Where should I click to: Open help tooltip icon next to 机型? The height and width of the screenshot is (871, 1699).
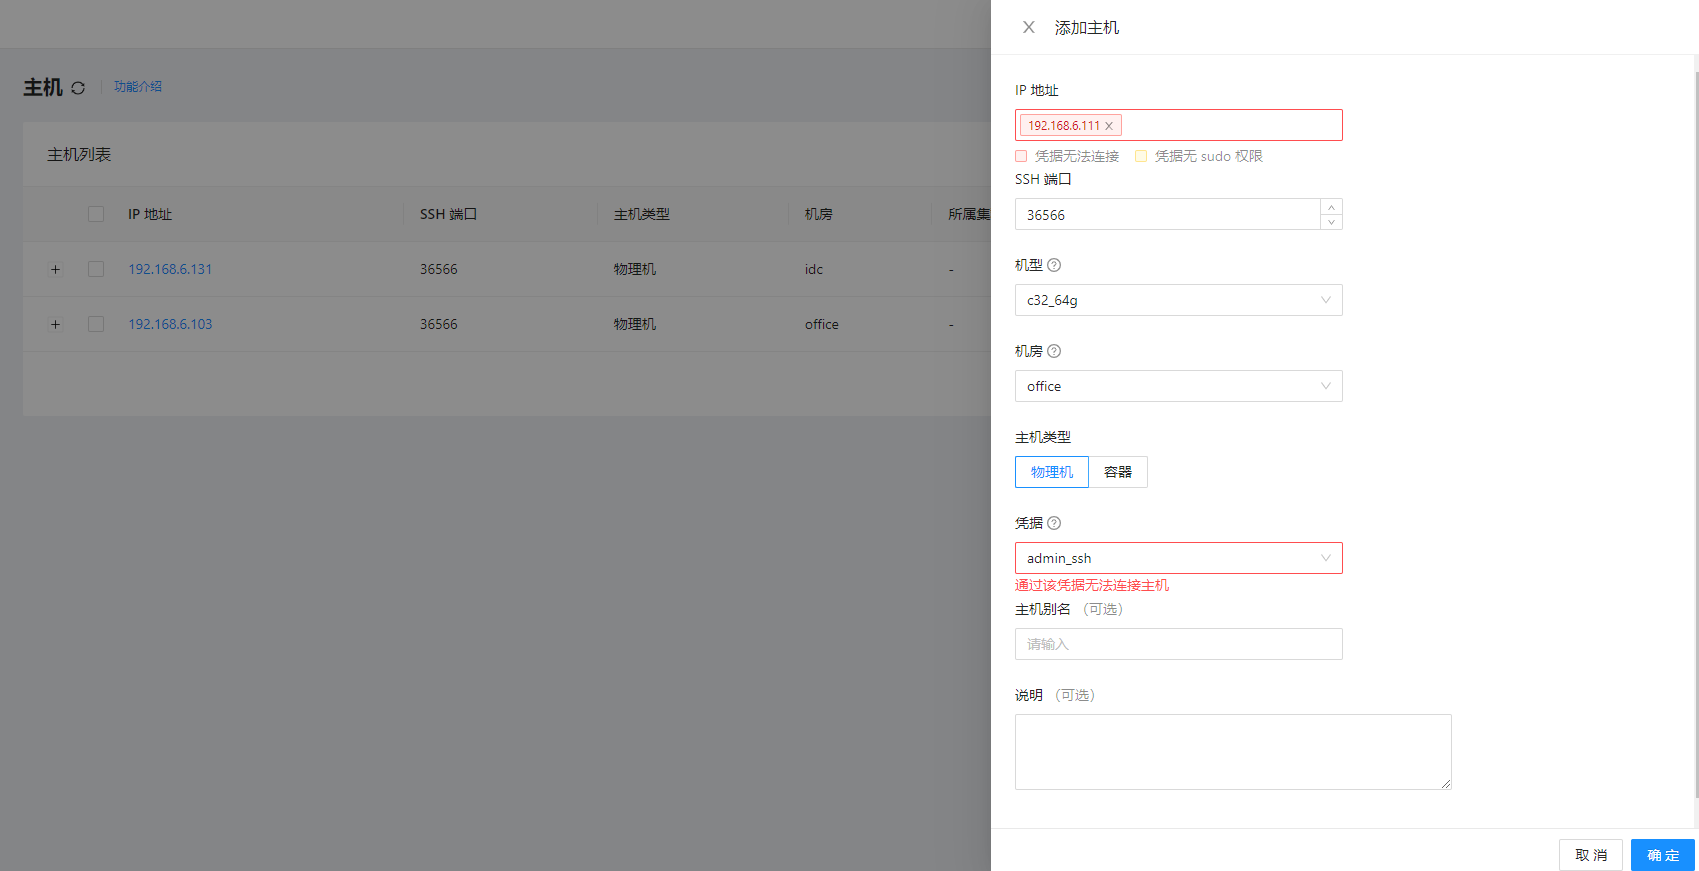pyautogui.click(x=1054, y=265)
